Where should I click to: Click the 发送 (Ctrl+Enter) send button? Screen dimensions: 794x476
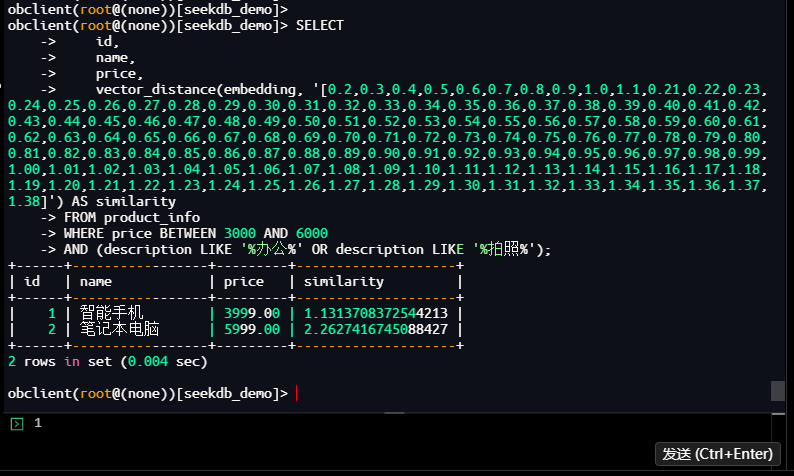(717, 454)
